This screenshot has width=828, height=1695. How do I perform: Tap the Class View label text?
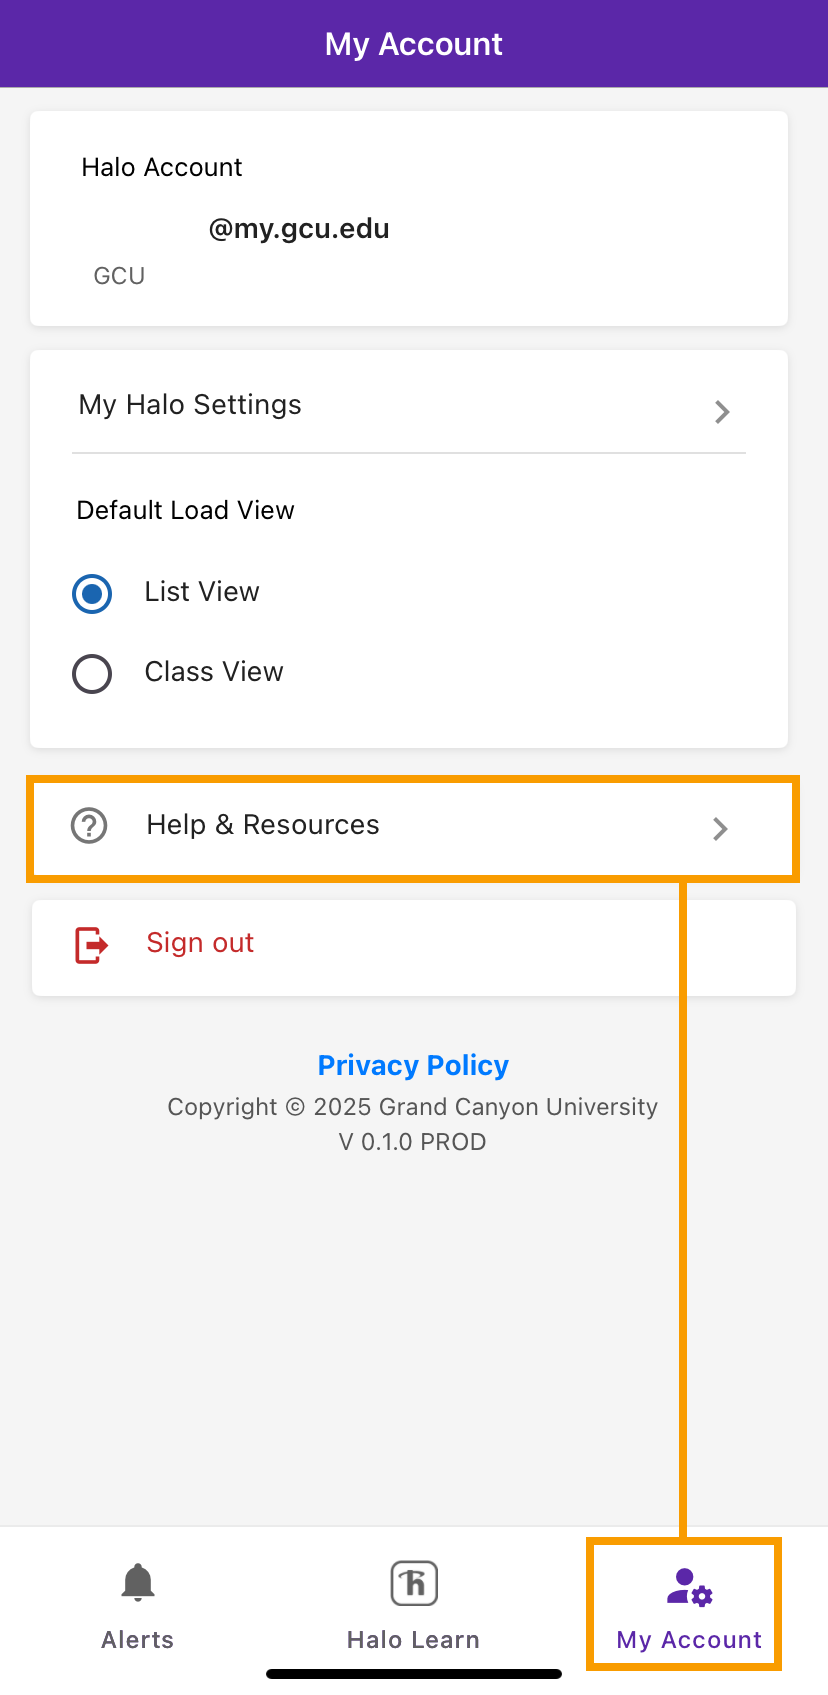pos(214,672)
